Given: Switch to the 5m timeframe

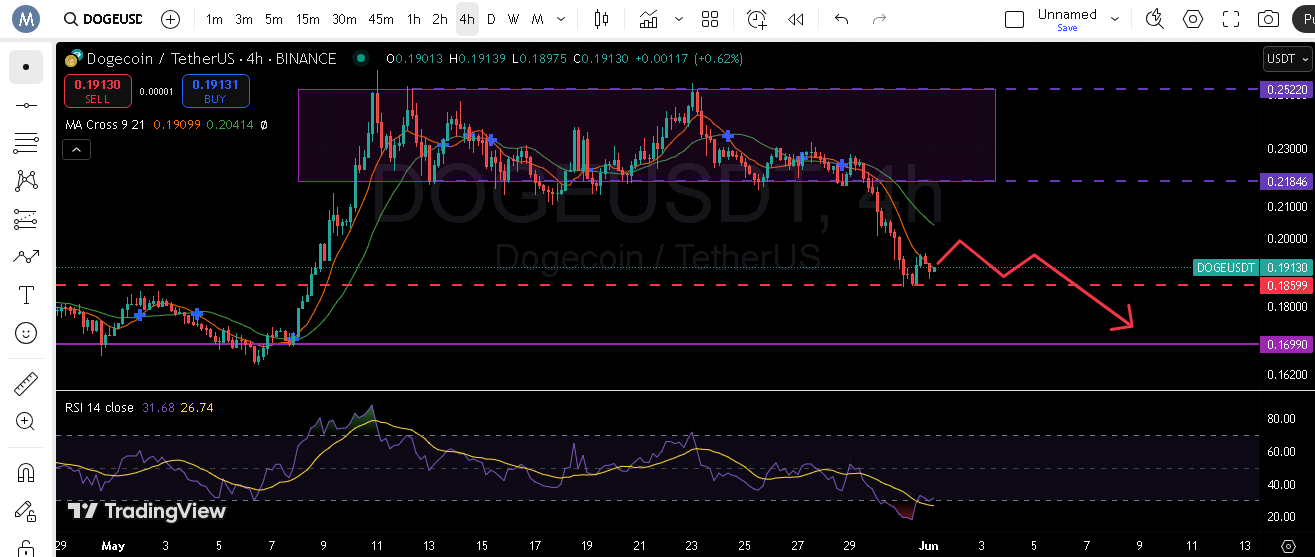Looking at the screenshot, I should click(274, 19).
